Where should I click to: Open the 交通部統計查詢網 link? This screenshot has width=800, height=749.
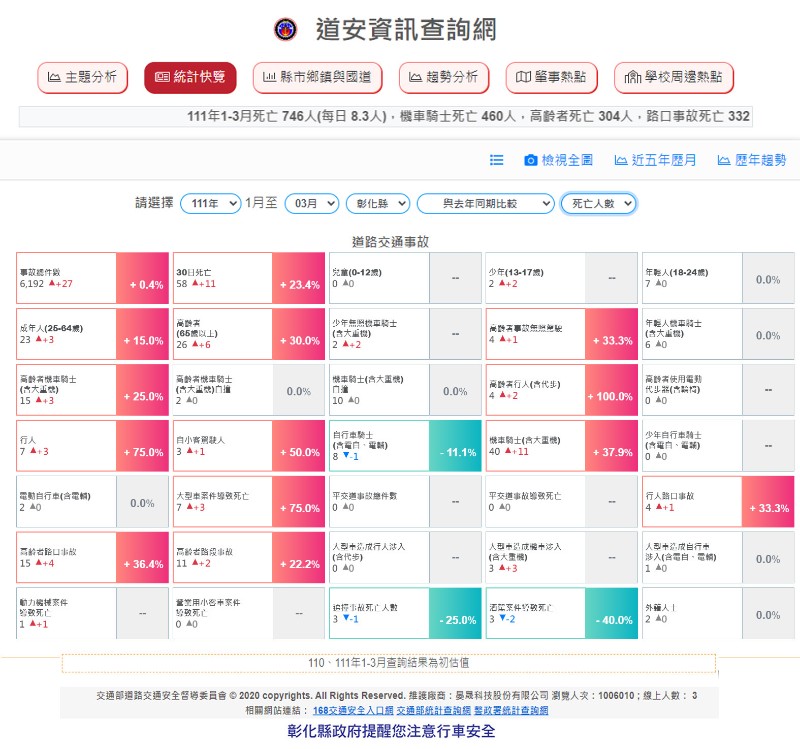point(434,710)
